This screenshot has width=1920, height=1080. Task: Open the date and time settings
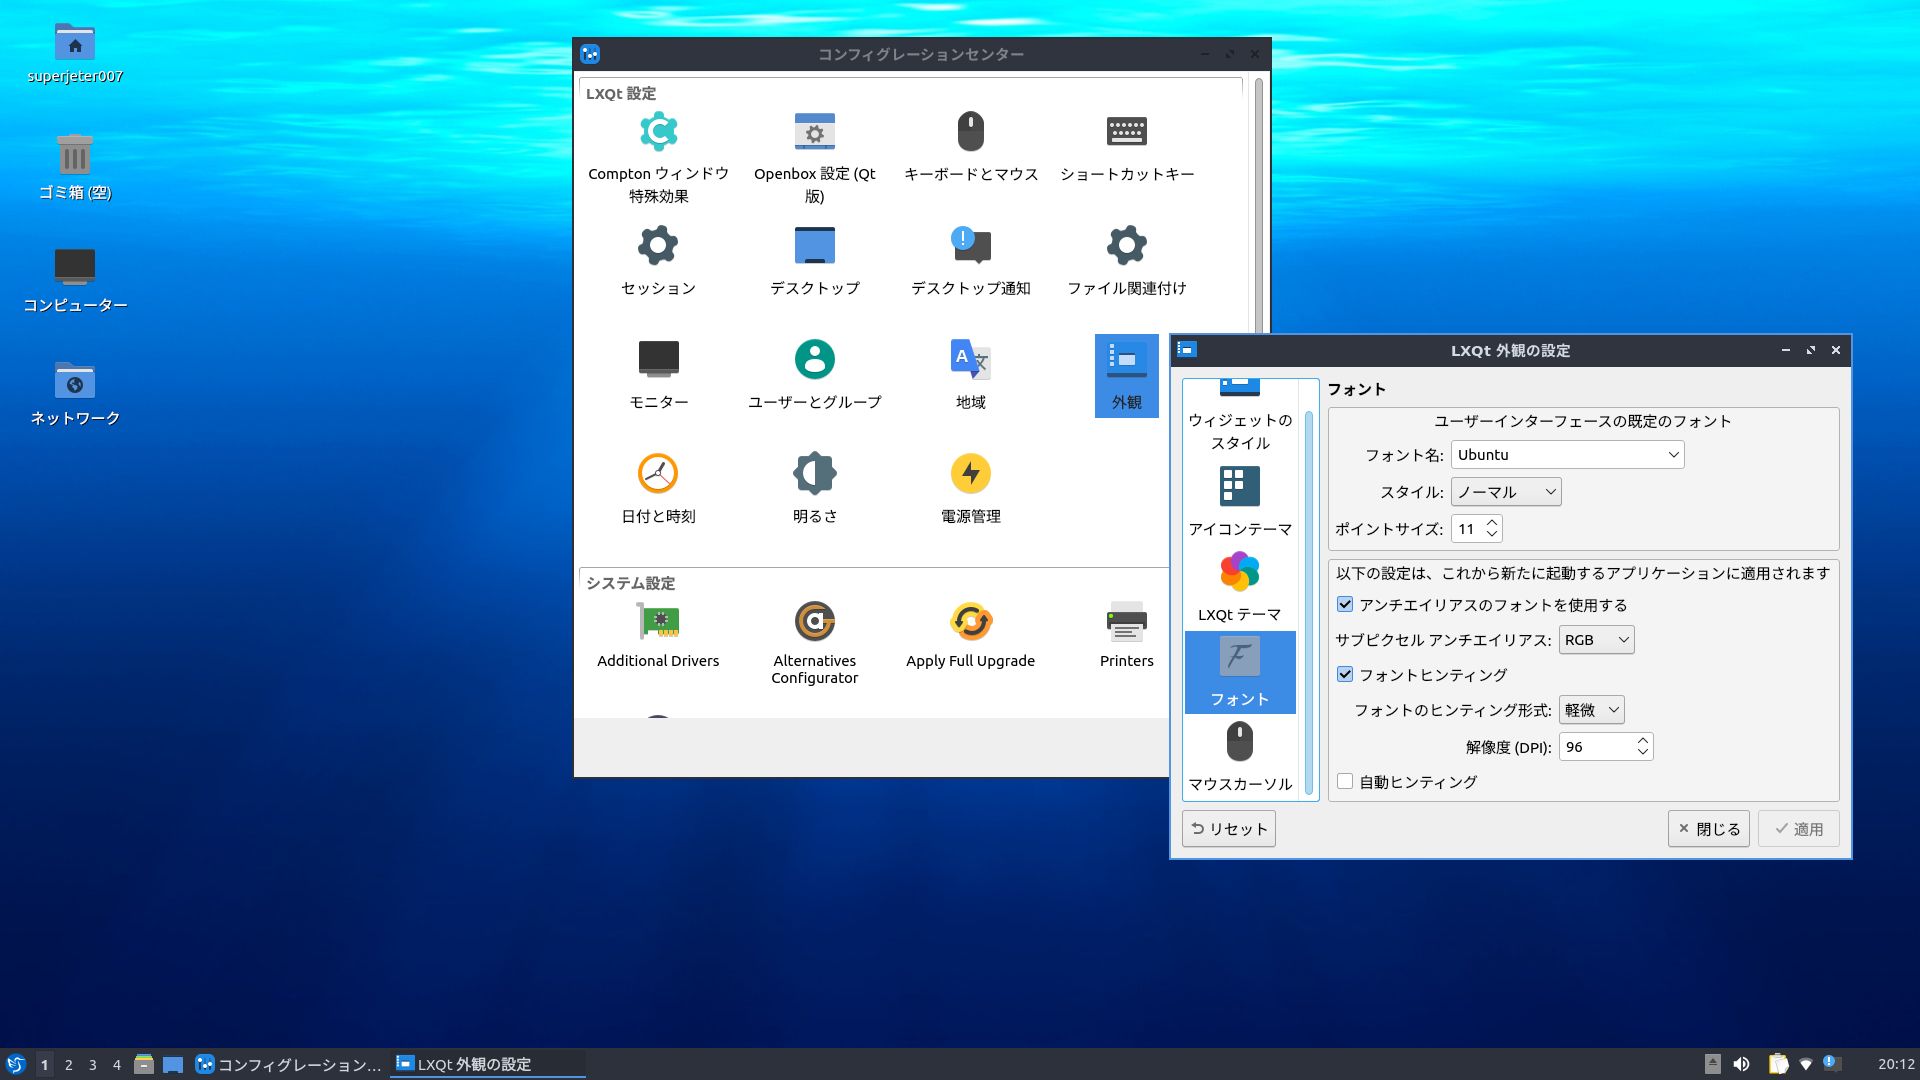[658, 475]
